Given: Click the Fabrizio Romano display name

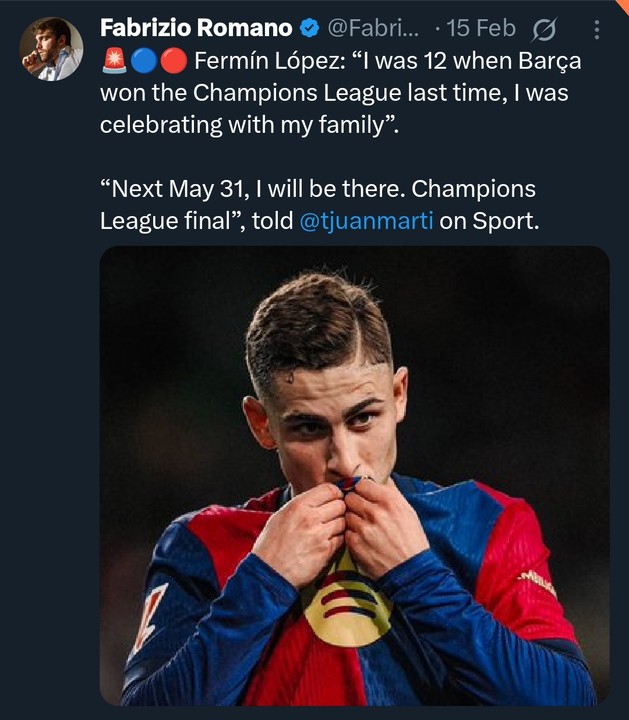Looking at the screenshot, I should point(196,29).
